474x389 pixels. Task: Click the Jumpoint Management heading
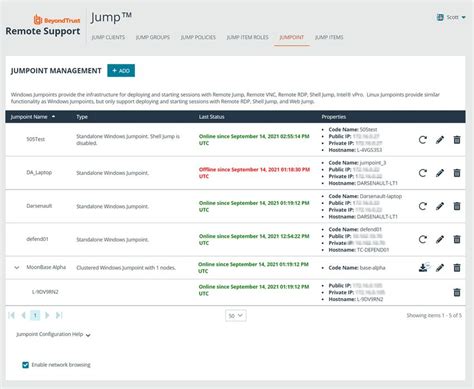(x=56, y=71)
